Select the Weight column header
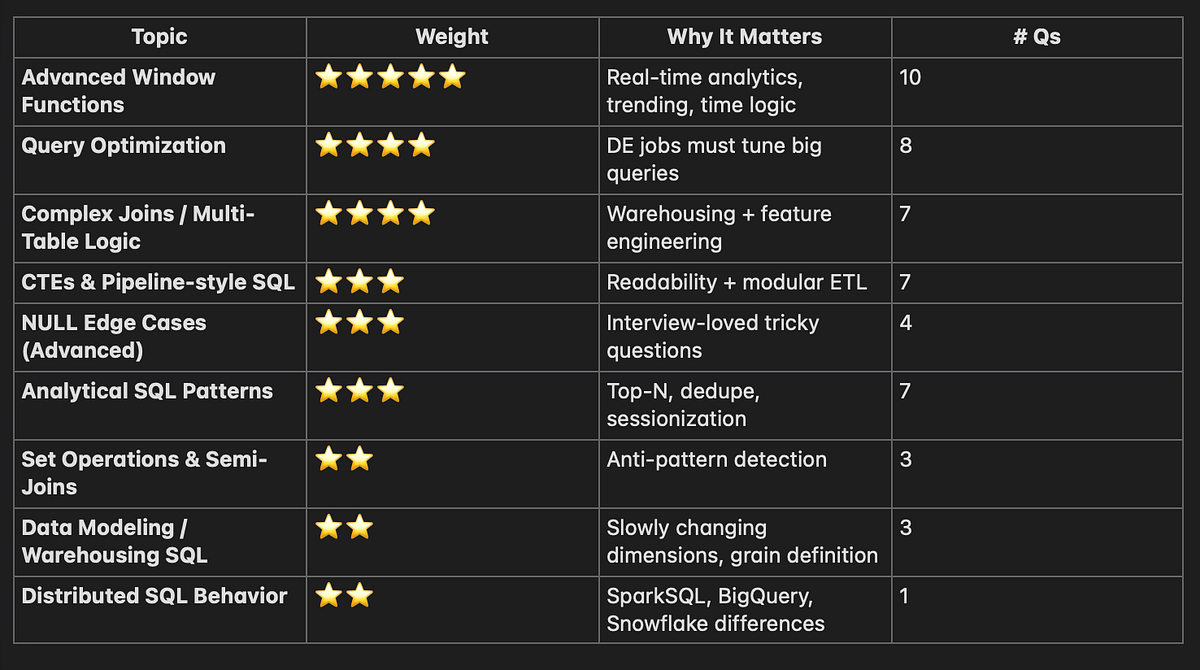The image size is (1200, 670). pyautogui.click(x=452, y=37)
